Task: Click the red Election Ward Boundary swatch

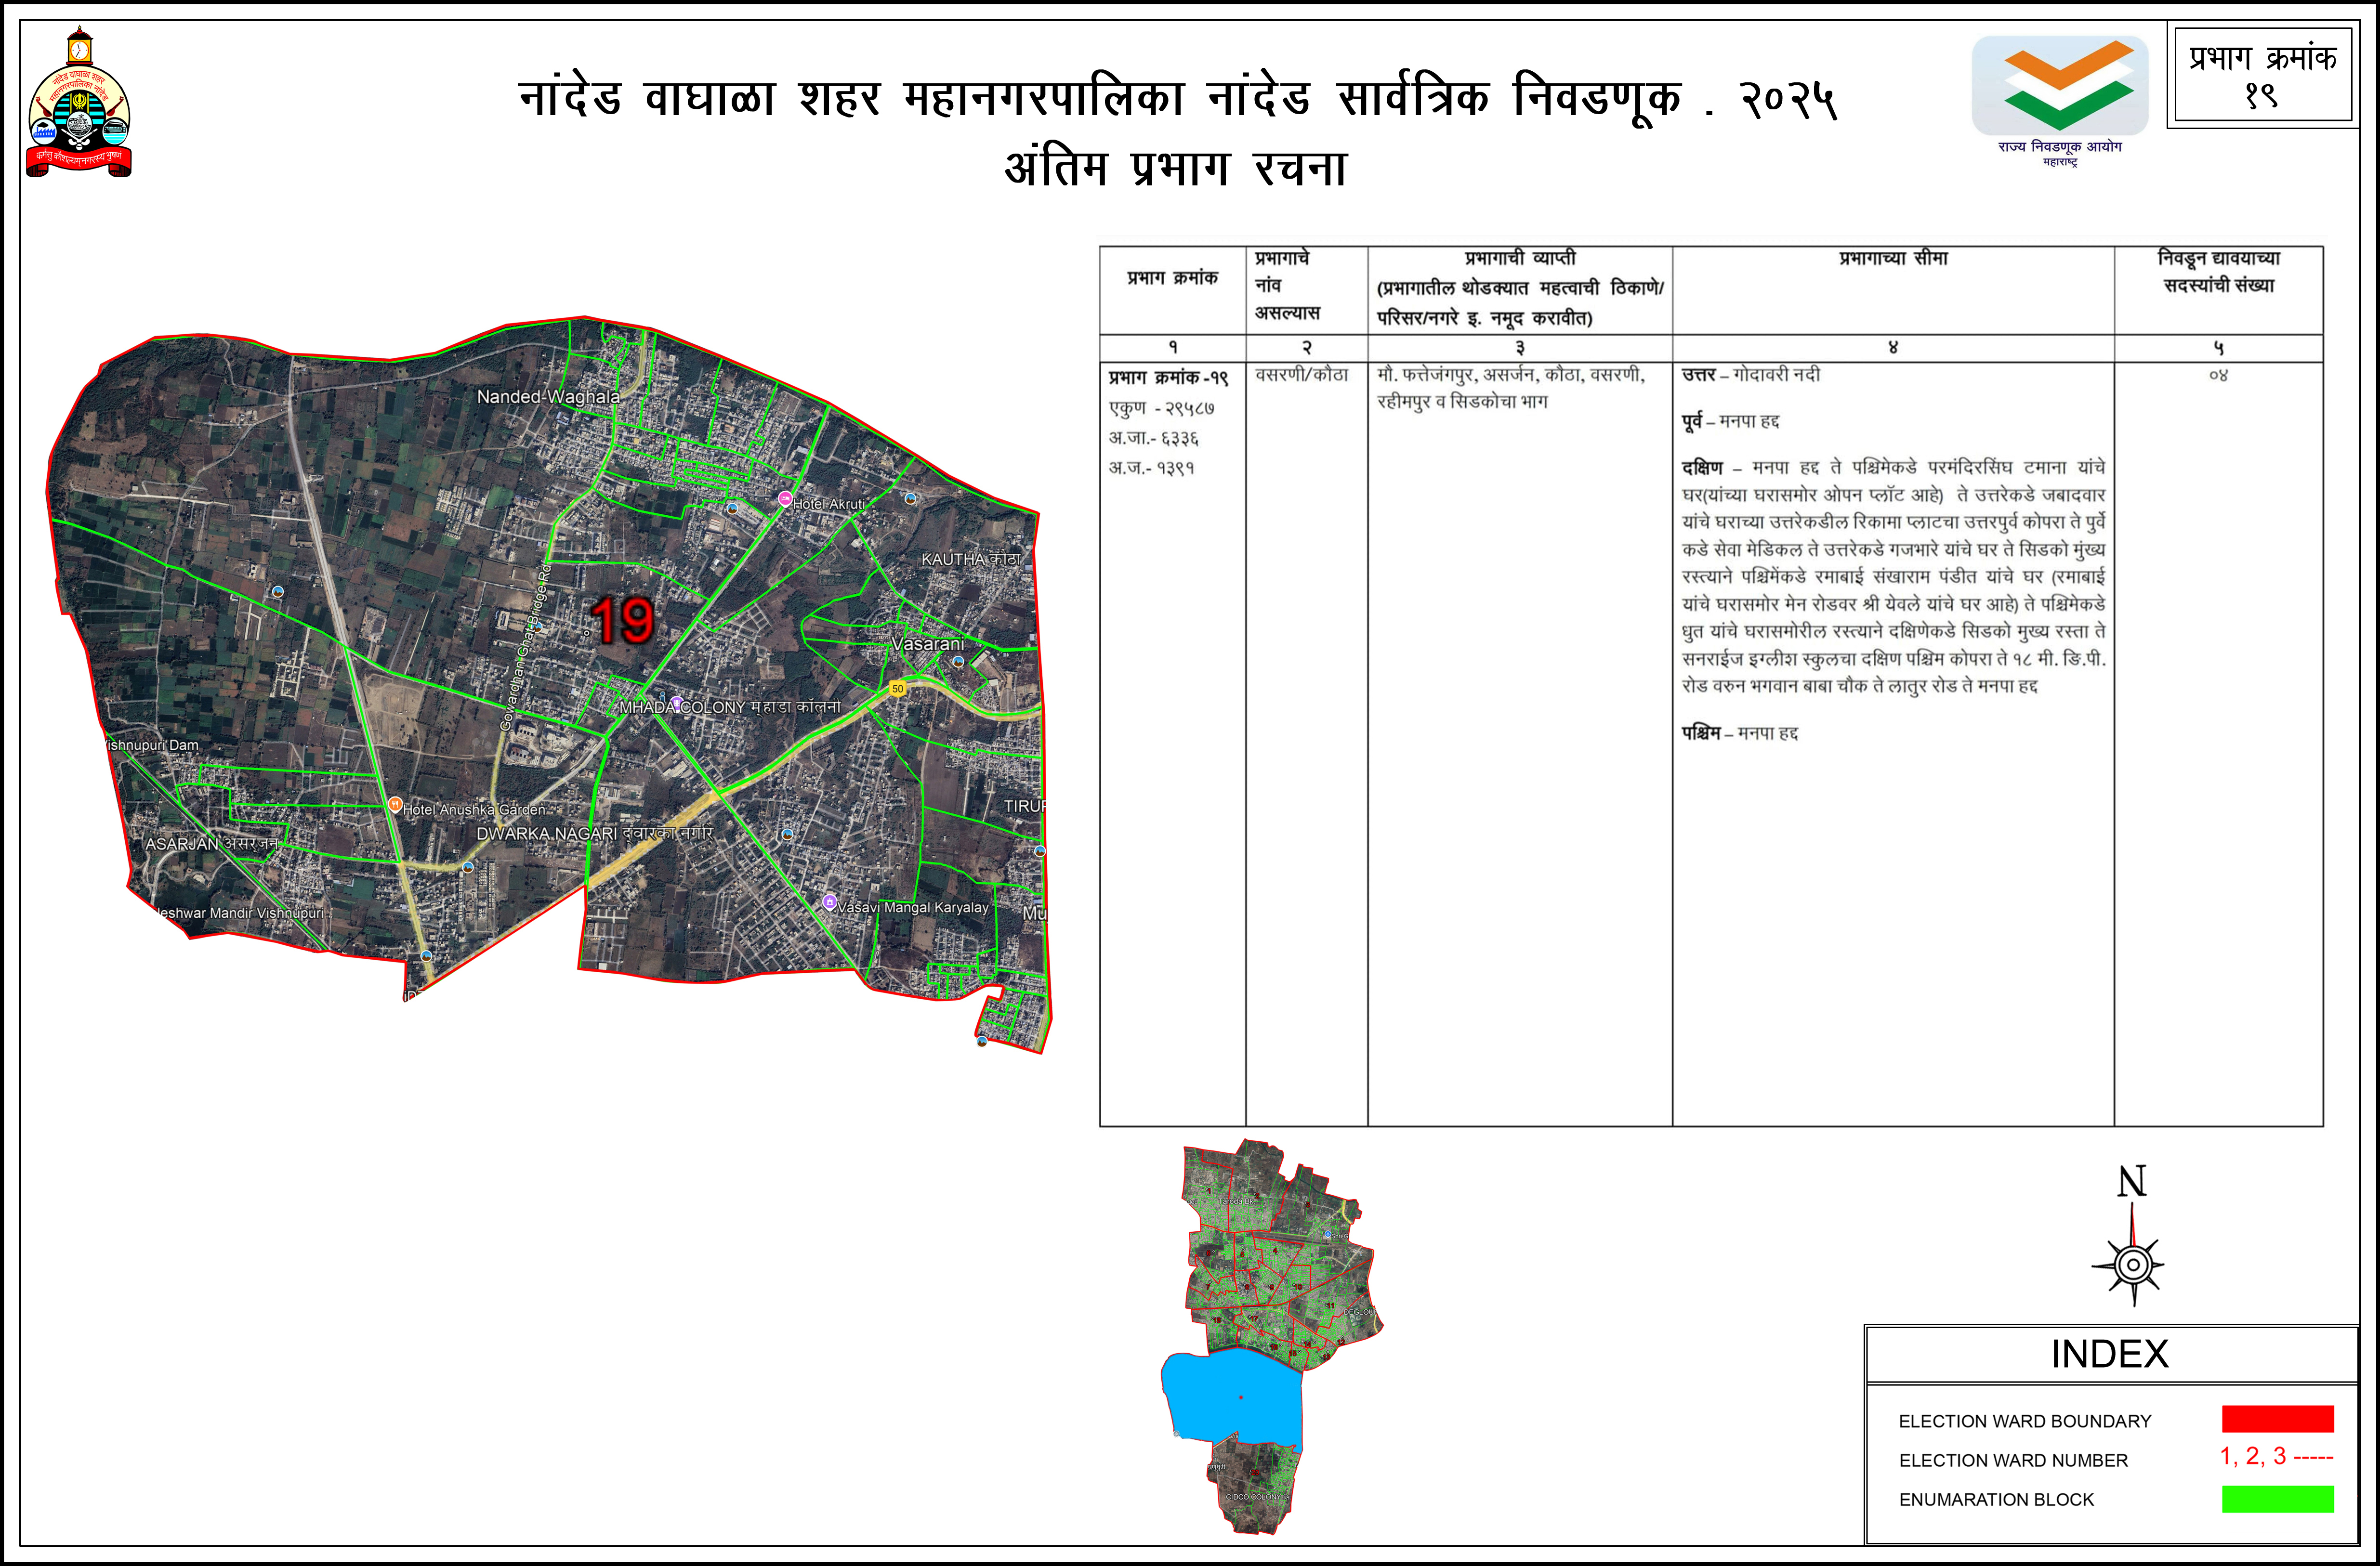Action: click(2277, 1419)
